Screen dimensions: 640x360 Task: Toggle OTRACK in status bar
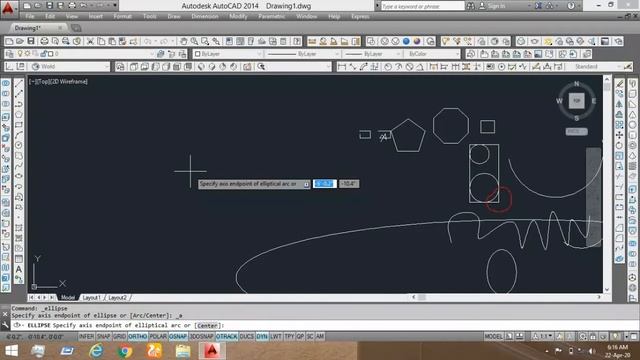pyautogui.click(x=227, y=336)
